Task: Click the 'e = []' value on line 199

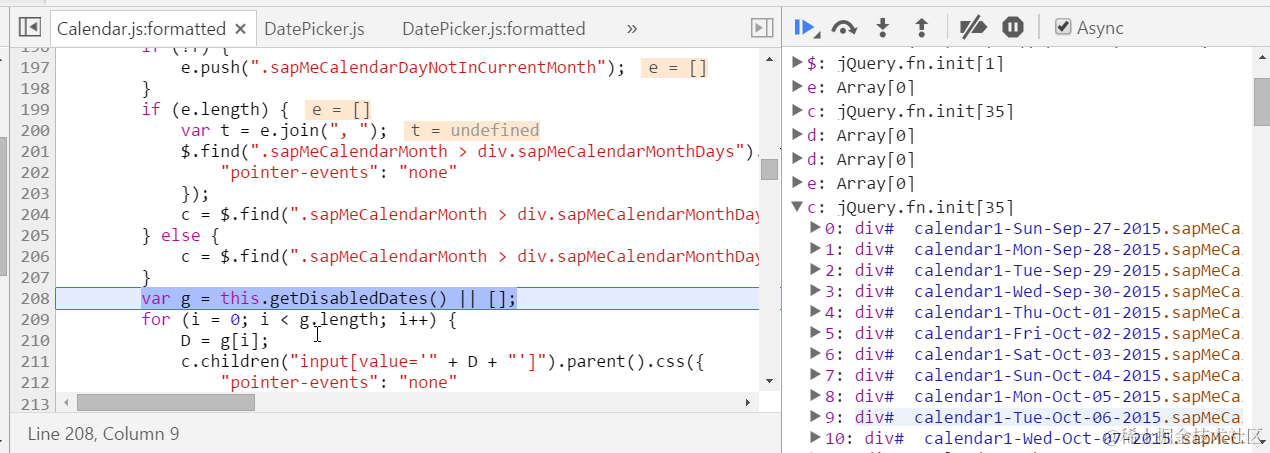Action: 340,109
